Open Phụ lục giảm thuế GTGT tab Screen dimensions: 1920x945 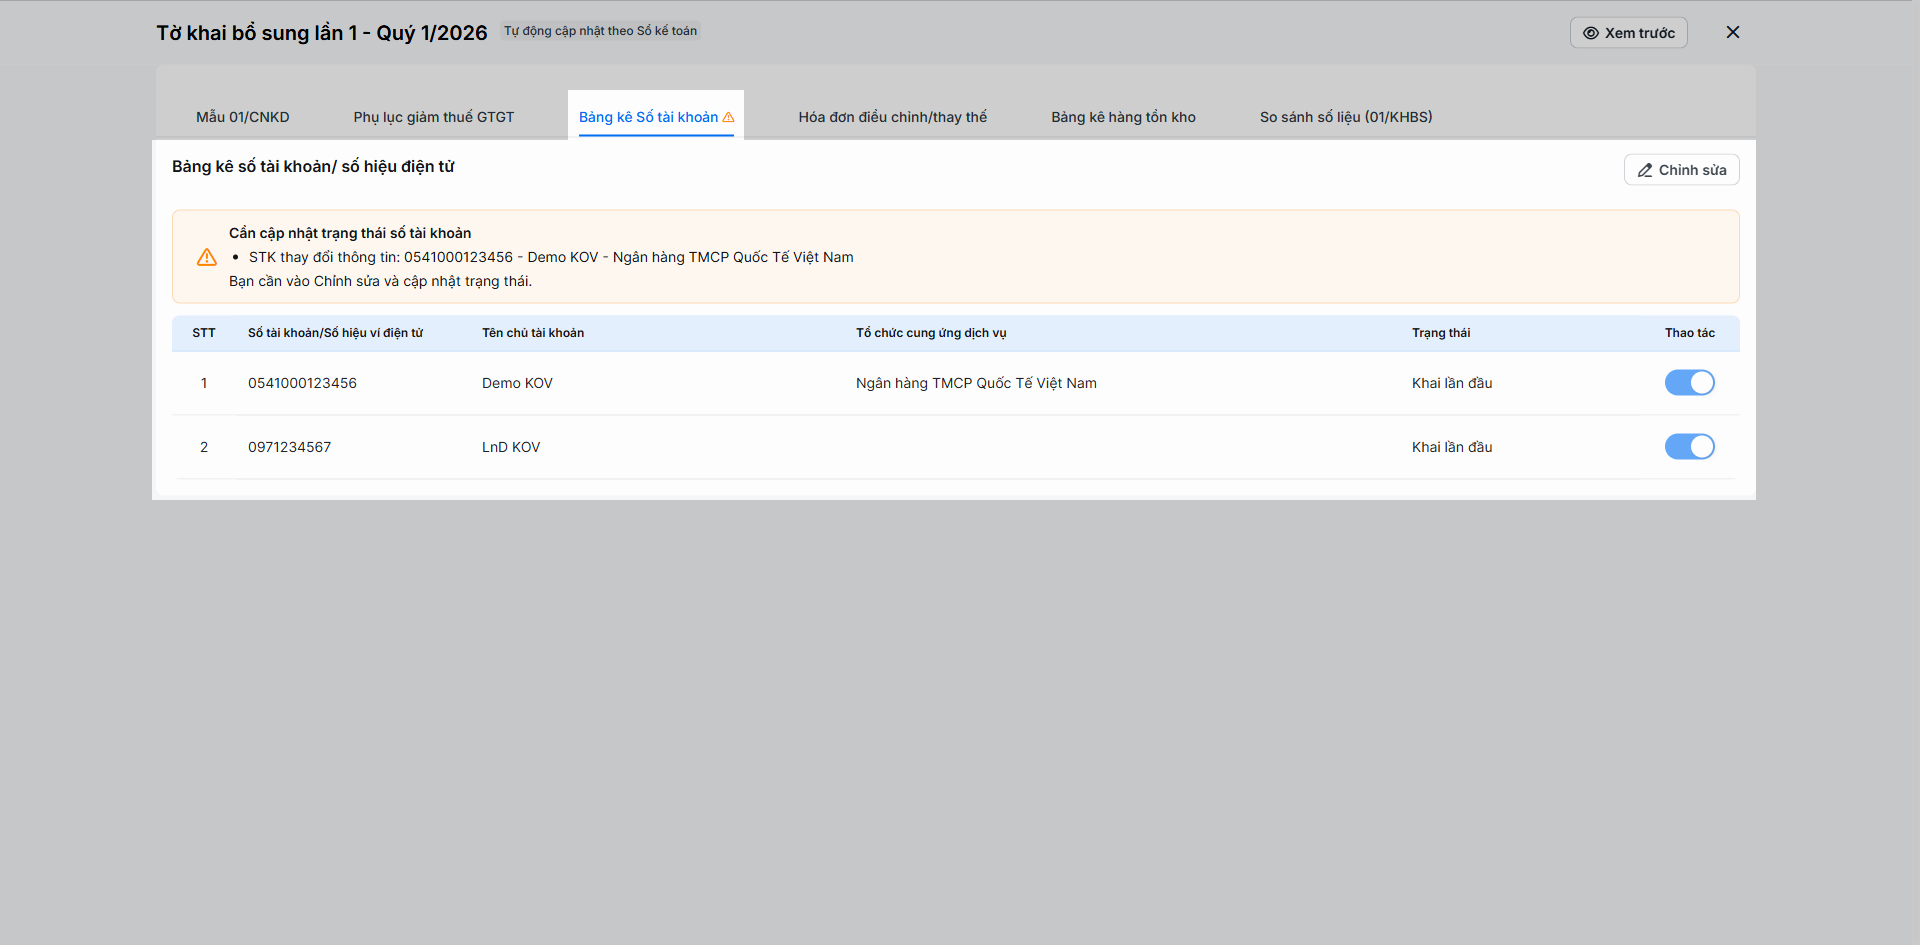coord(434,117)
